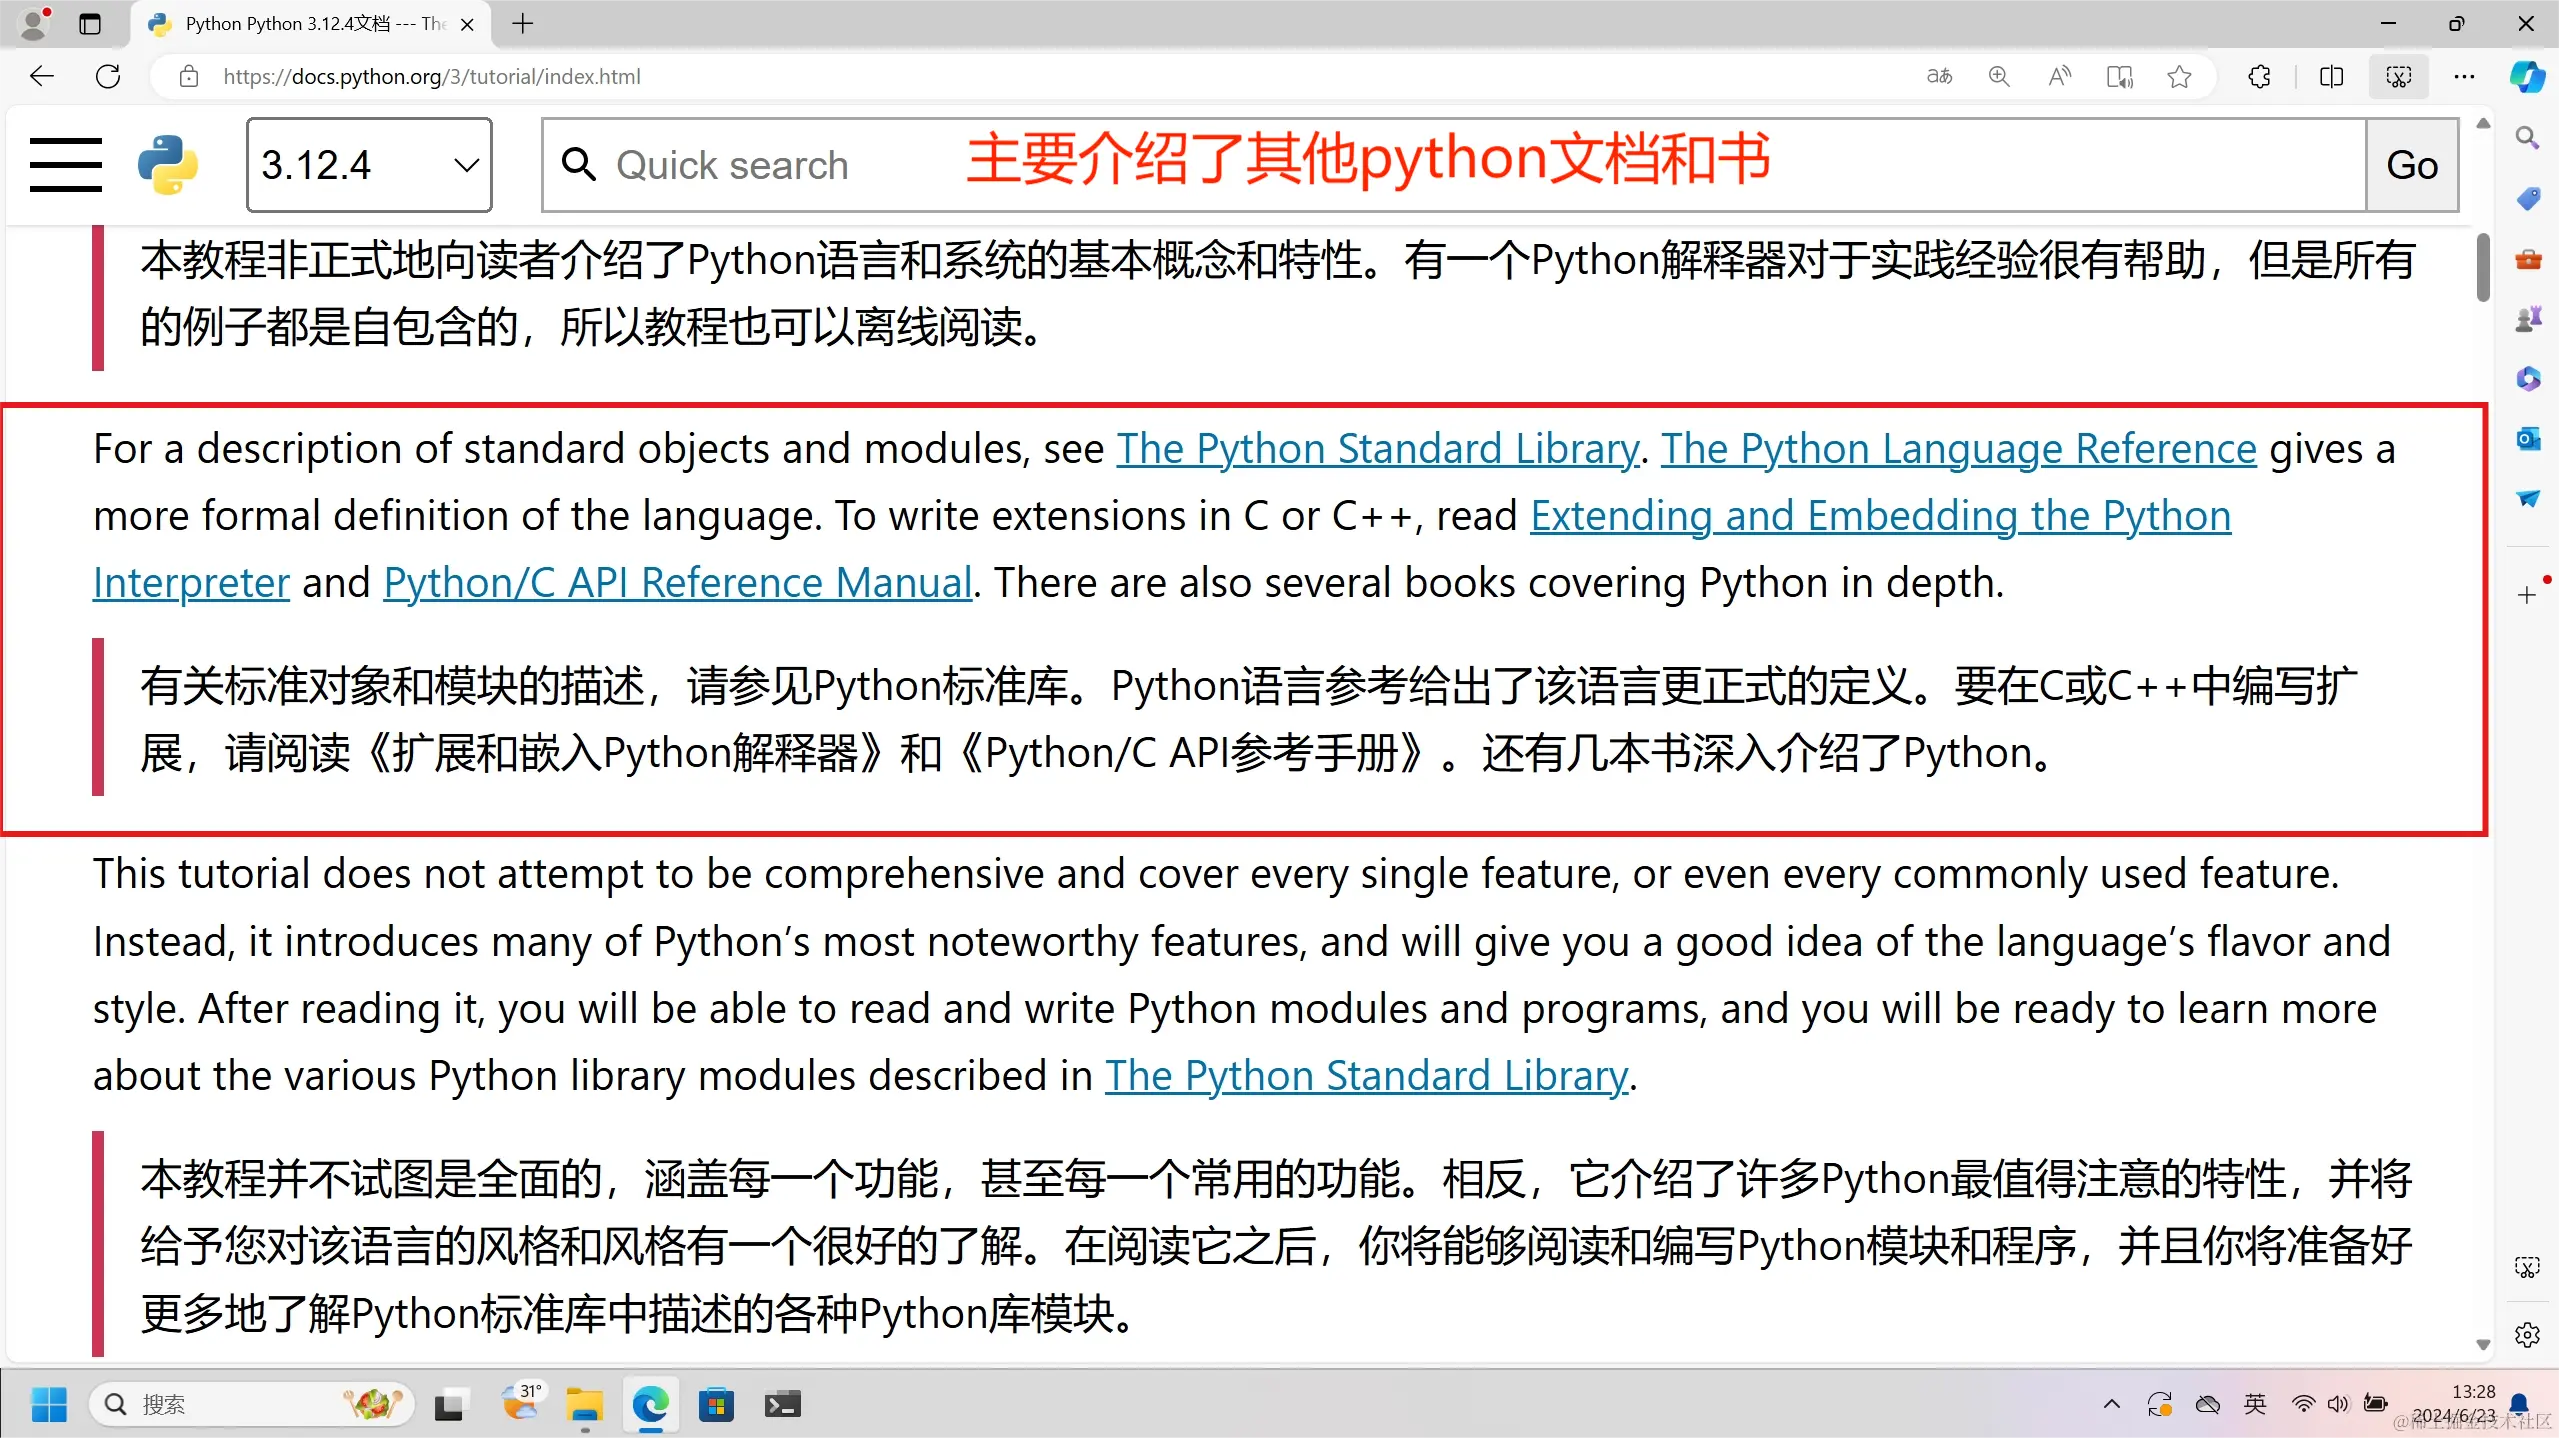Open the hamburger navigation menu
The height and width of the screenshot is (1438, 2559).
pyautogui.click(x=65, y=165)
